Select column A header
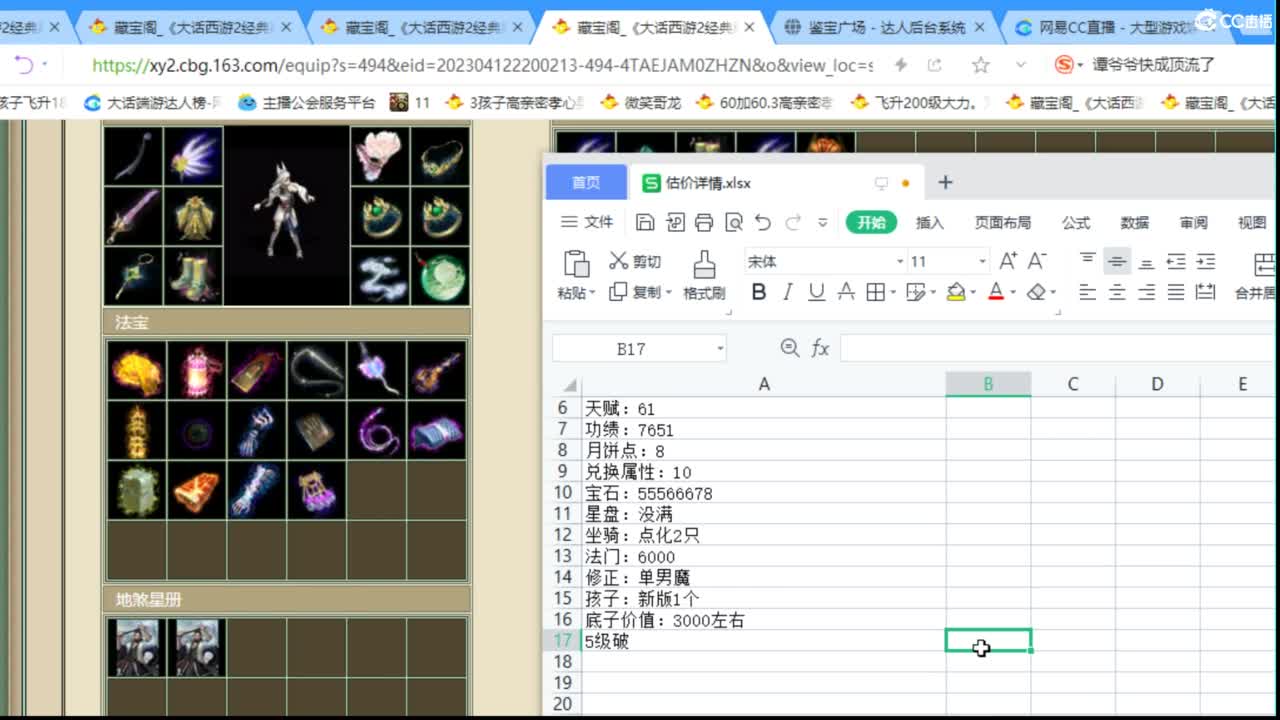This screenshot has height=720, width=1280. point(764,384)
